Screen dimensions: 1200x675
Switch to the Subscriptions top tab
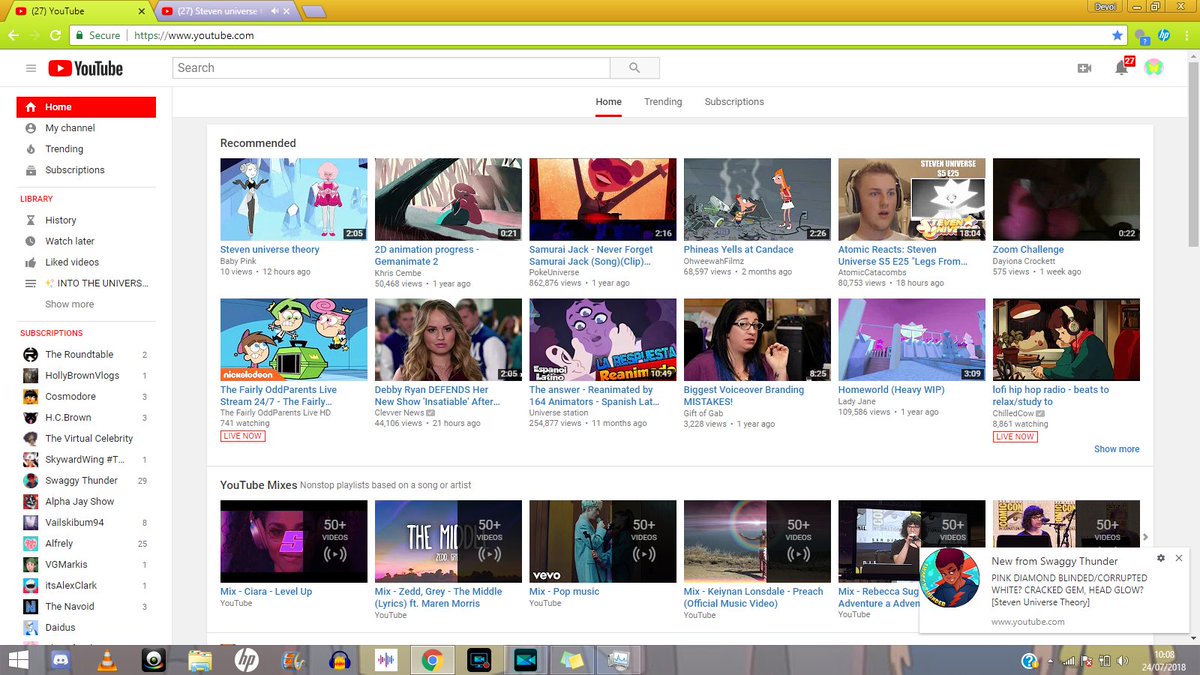(734, 102)
